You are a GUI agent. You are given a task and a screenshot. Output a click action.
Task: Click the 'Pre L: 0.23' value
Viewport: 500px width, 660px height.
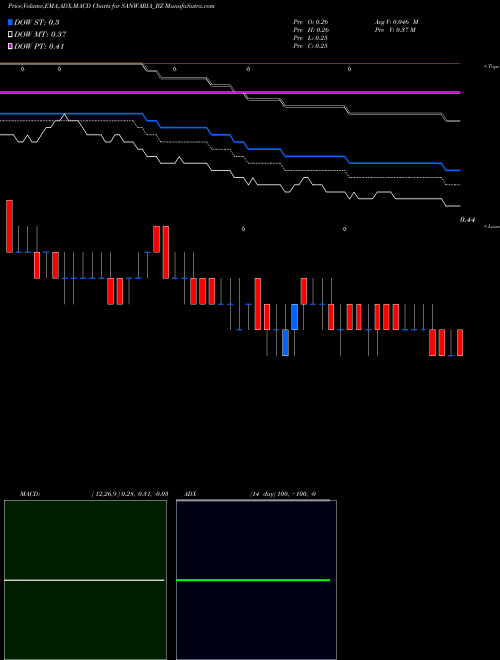311,38
